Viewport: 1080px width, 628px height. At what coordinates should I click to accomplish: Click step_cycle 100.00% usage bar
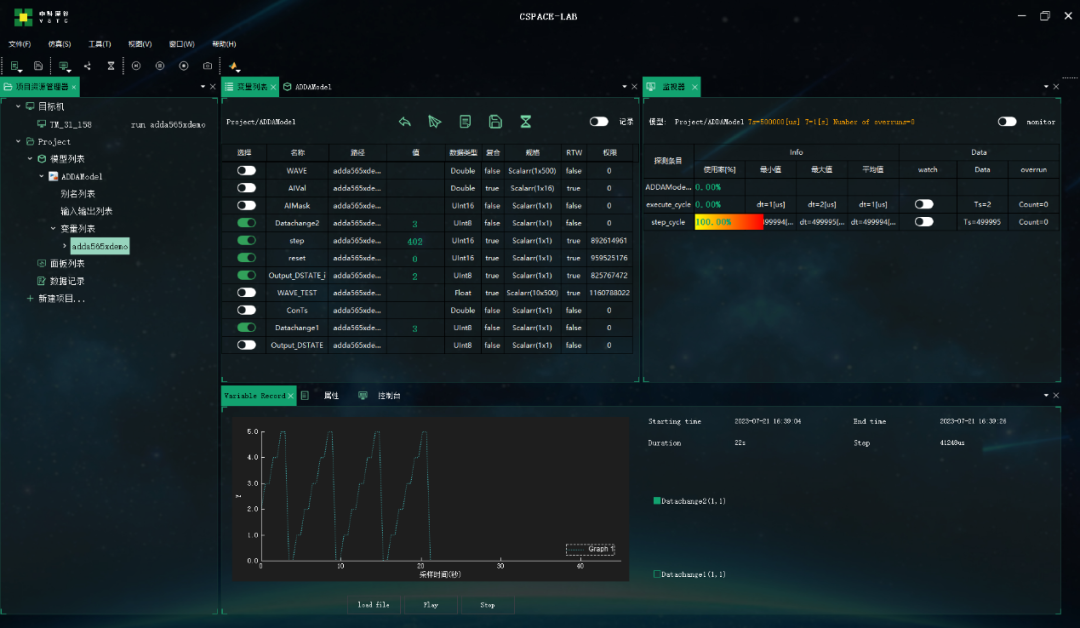pyautogui.click(x=729, y=222)
